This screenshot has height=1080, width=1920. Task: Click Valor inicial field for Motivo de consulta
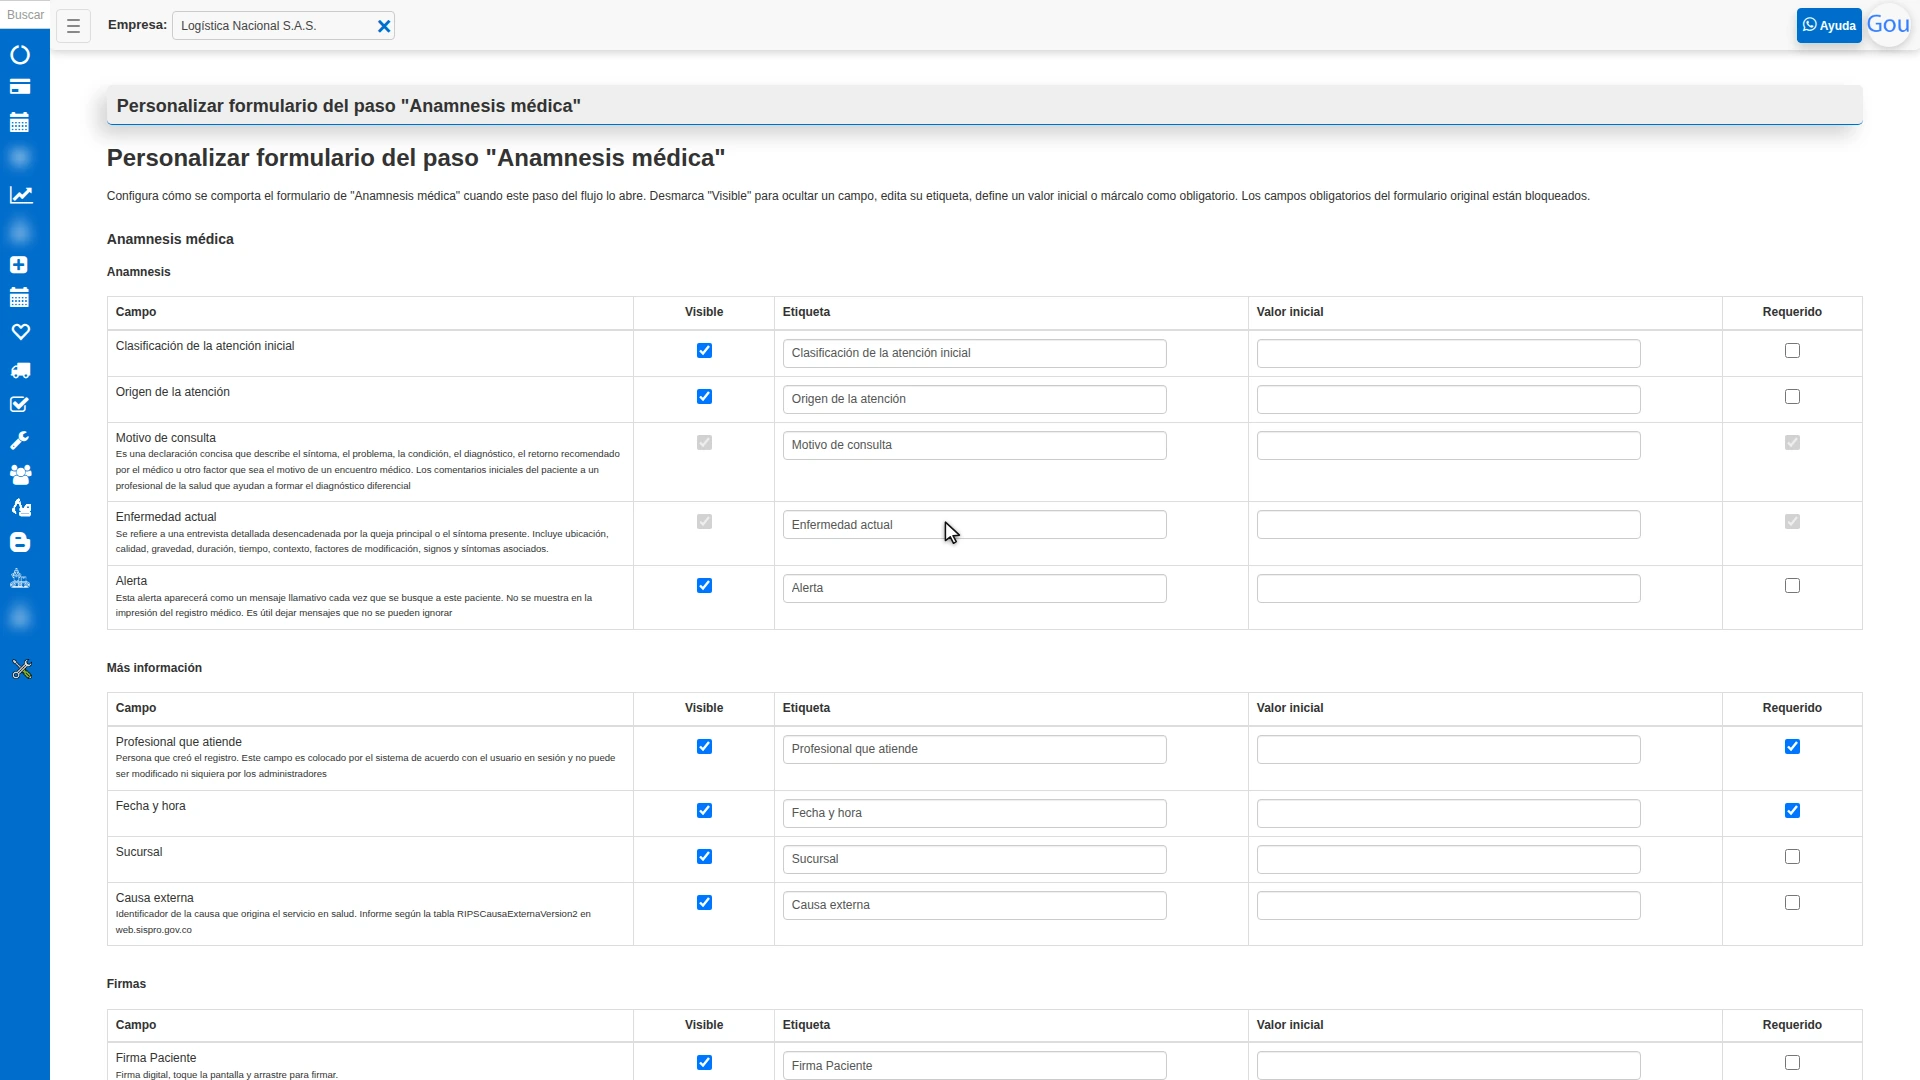point(1448,445)
